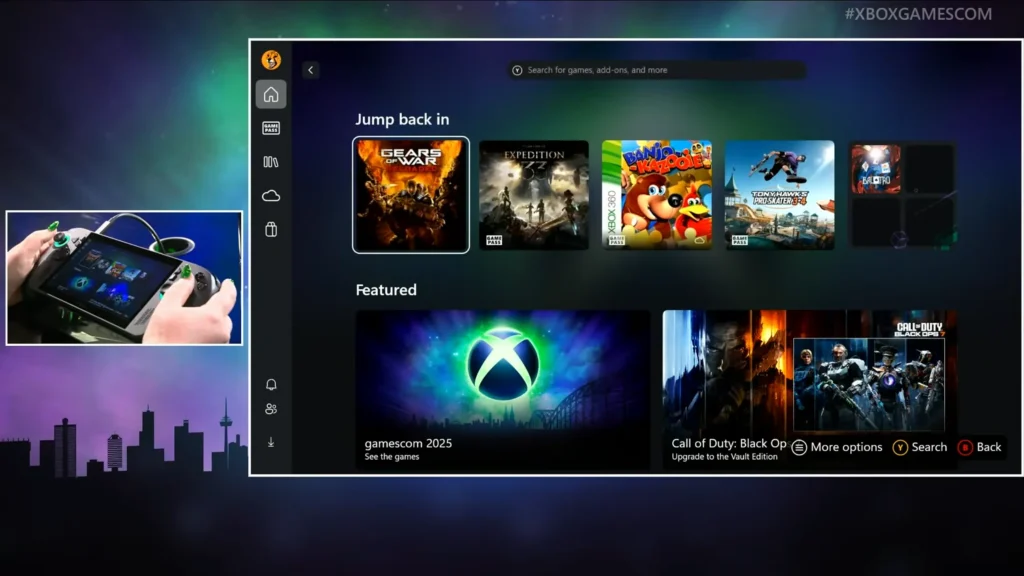Click the back chevron beside the search bar

[x=311, y=70]
